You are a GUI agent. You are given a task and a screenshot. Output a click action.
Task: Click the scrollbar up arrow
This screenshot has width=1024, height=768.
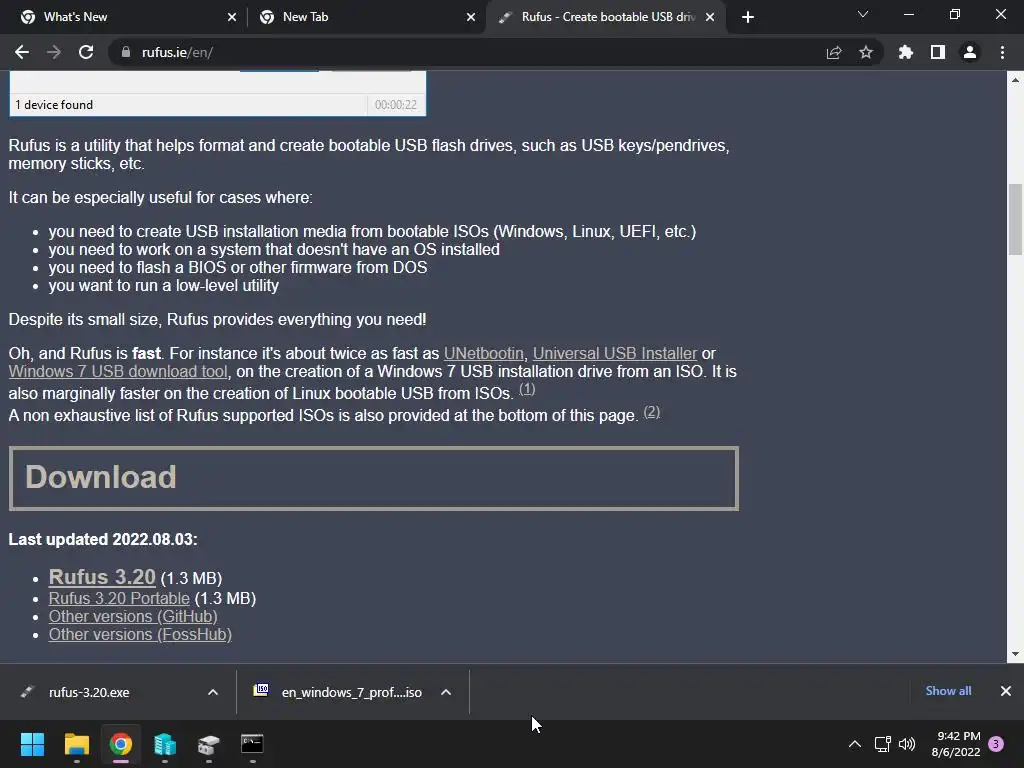tap(1015, 80)
